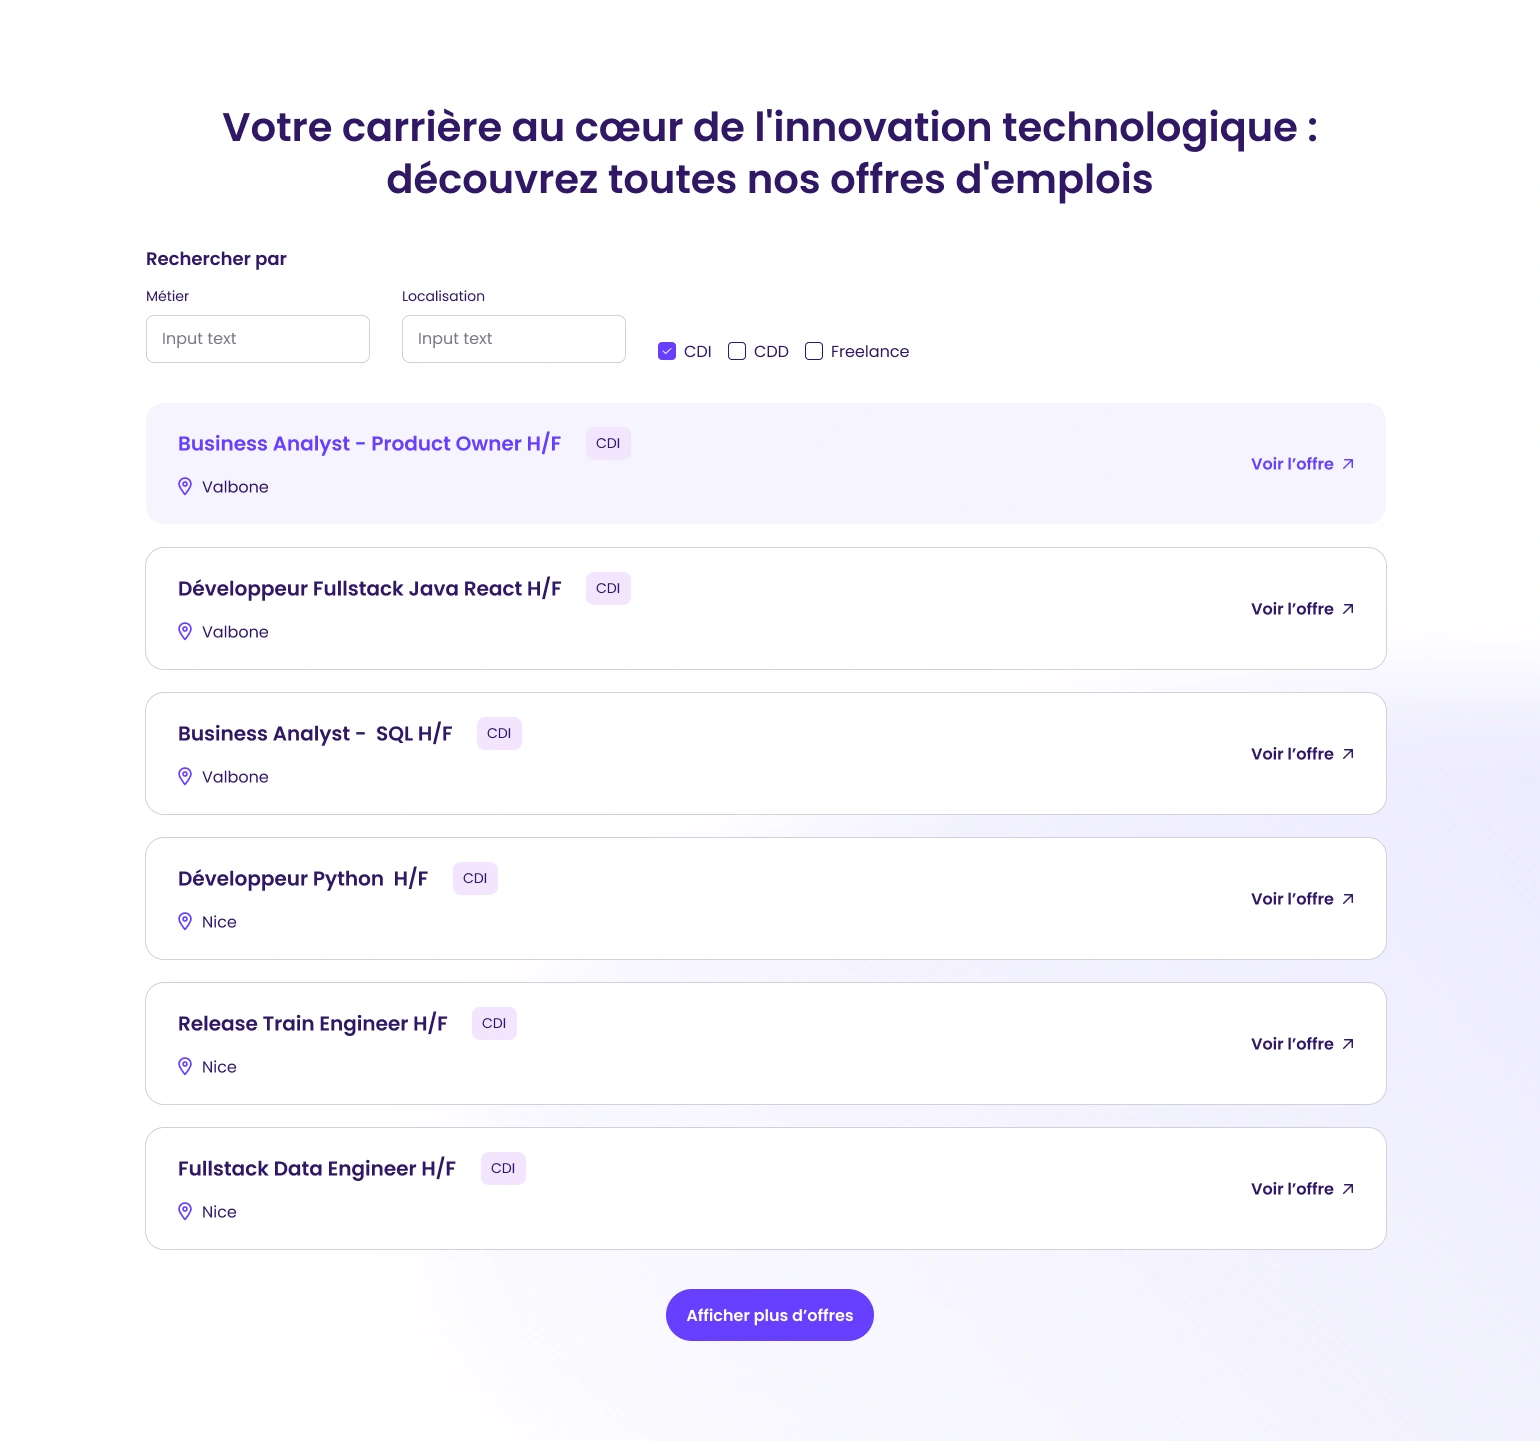
Task: Open Voir l'offre for Développeur Python
Action: click(x=1292, y=899)
